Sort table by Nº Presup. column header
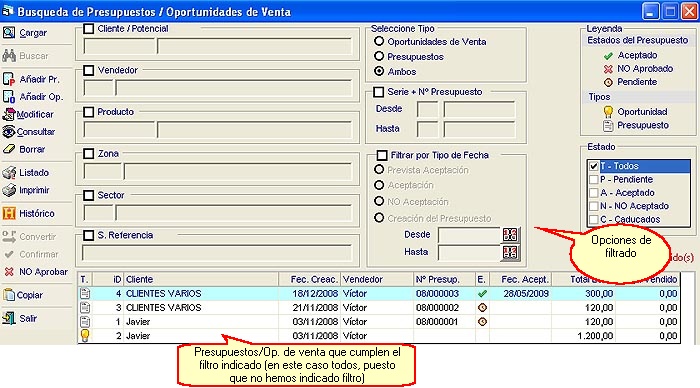The width and height of the screenshot is (700, 388). tap(444, 279)
